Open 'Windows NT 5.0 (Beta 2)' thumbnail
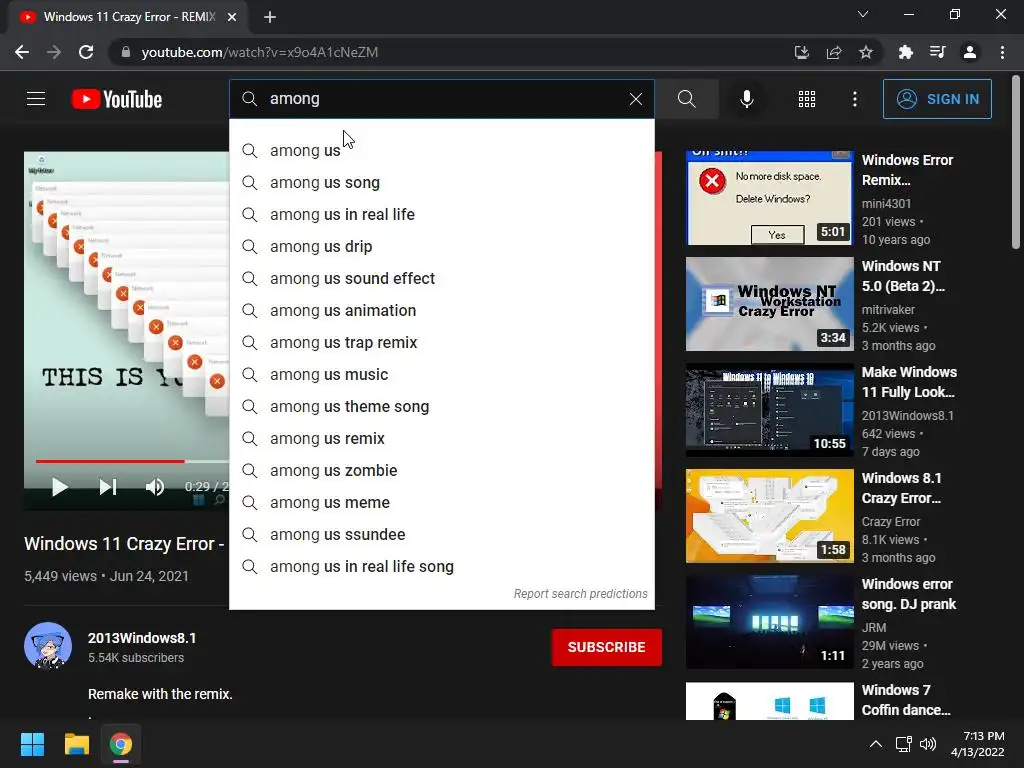 [769, 304]
